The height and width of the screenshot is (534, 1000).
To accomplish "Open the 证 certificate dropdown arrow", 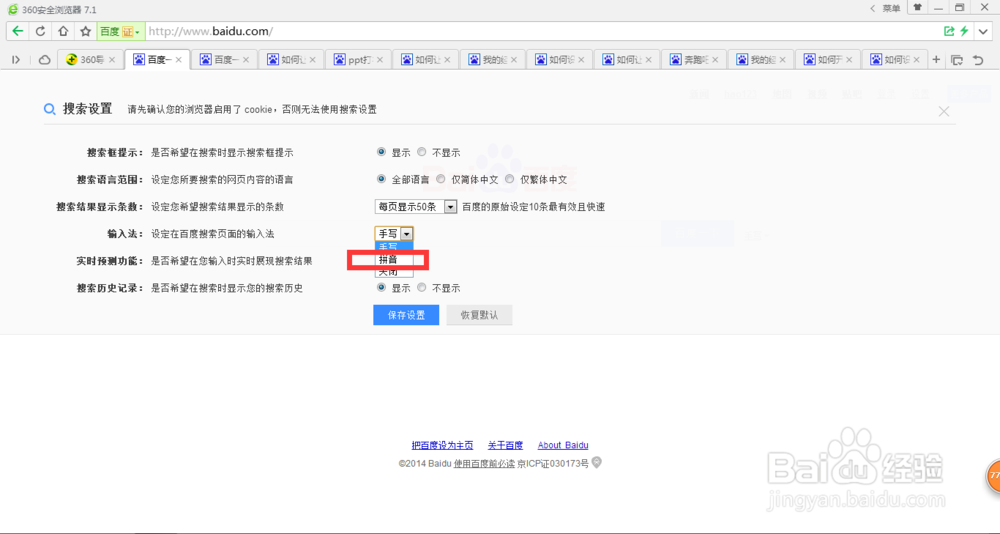I will (x=138, y=32).
